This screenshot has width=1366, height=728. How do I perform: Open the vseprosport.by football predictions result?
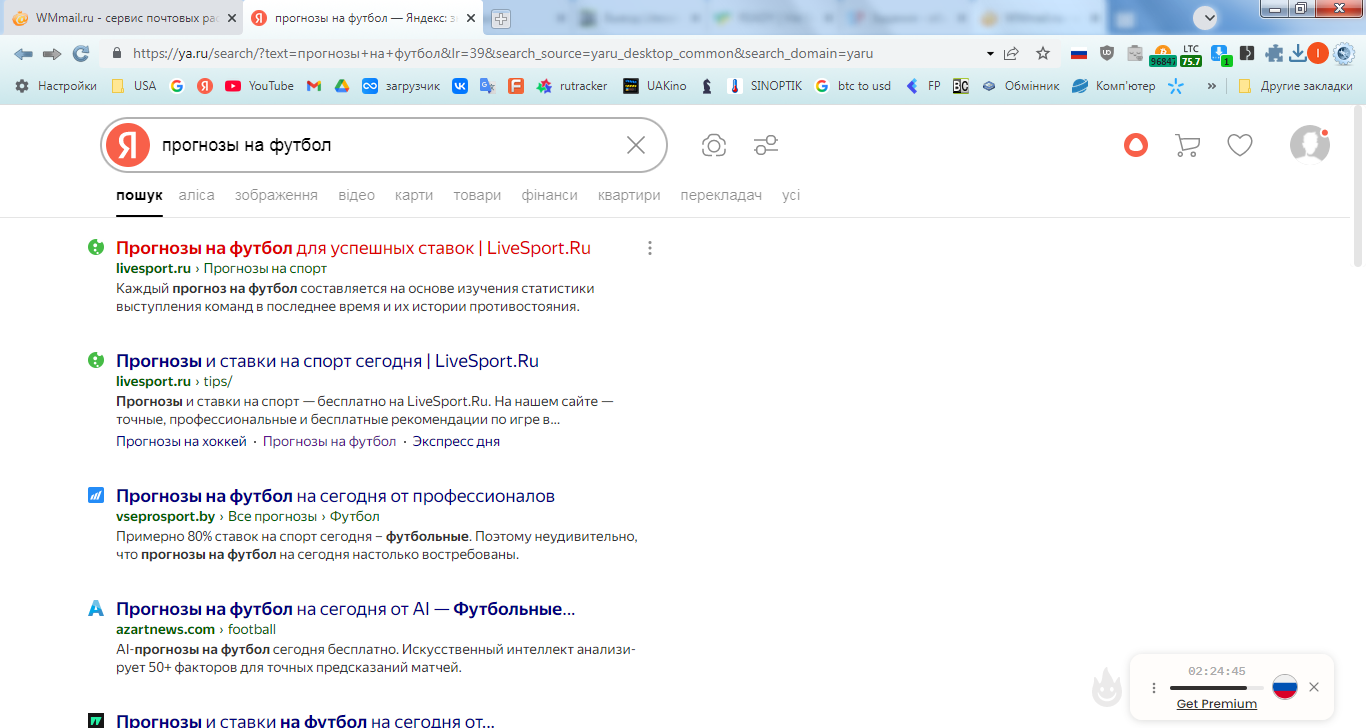tap(335, 496)
